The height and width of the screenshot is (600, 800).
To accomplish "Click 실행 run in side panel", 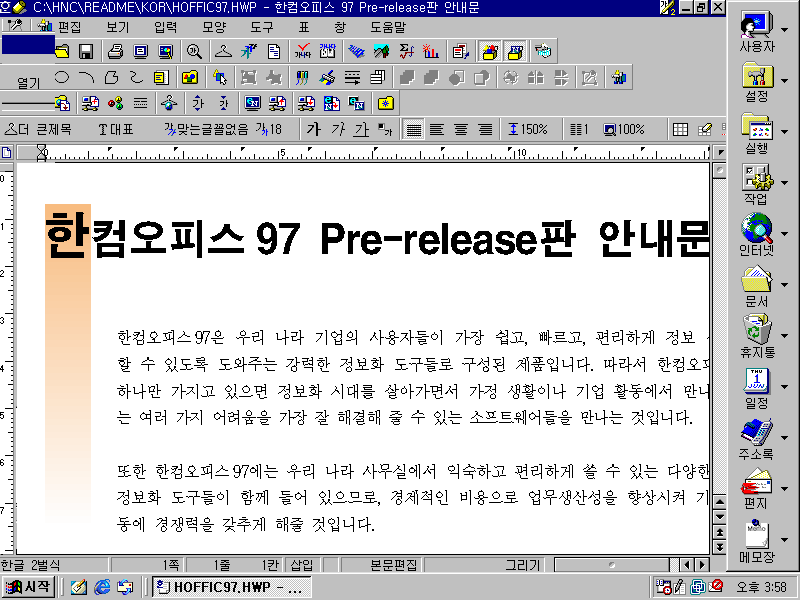I will coord(757,133).
